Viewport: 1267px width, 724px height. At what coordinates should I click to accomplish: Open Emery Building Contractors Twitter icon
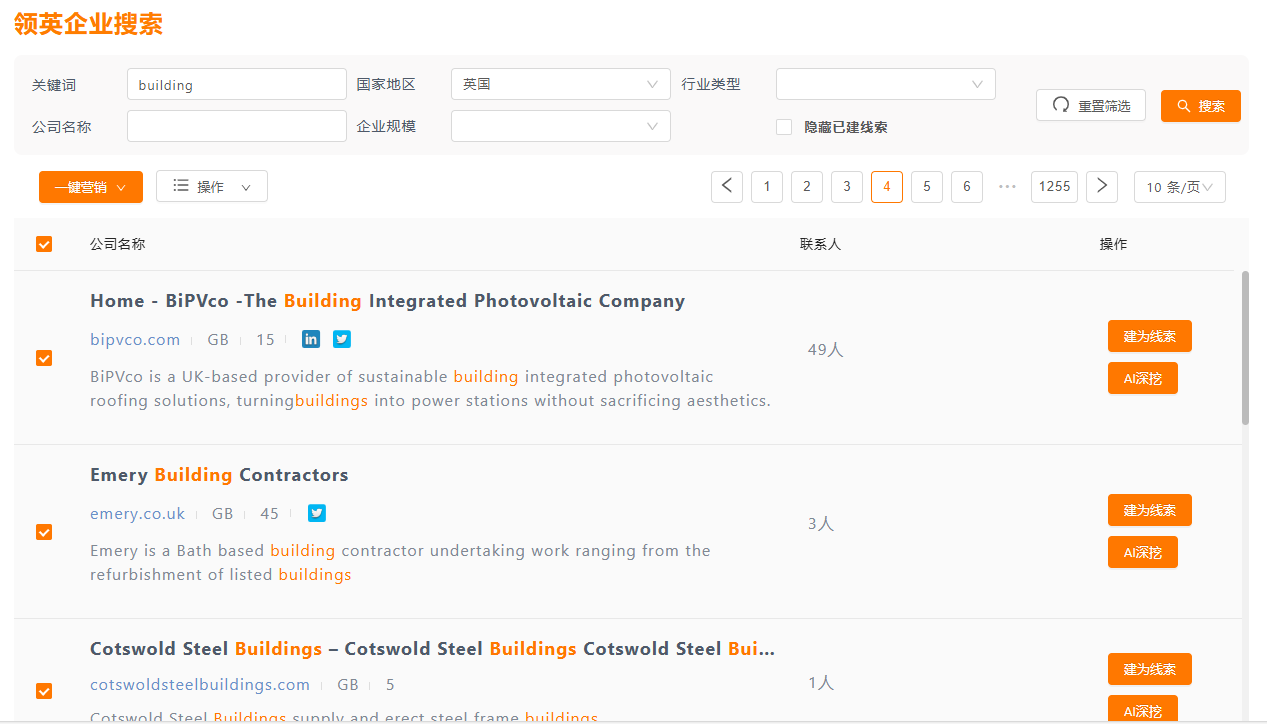[317, 513]
